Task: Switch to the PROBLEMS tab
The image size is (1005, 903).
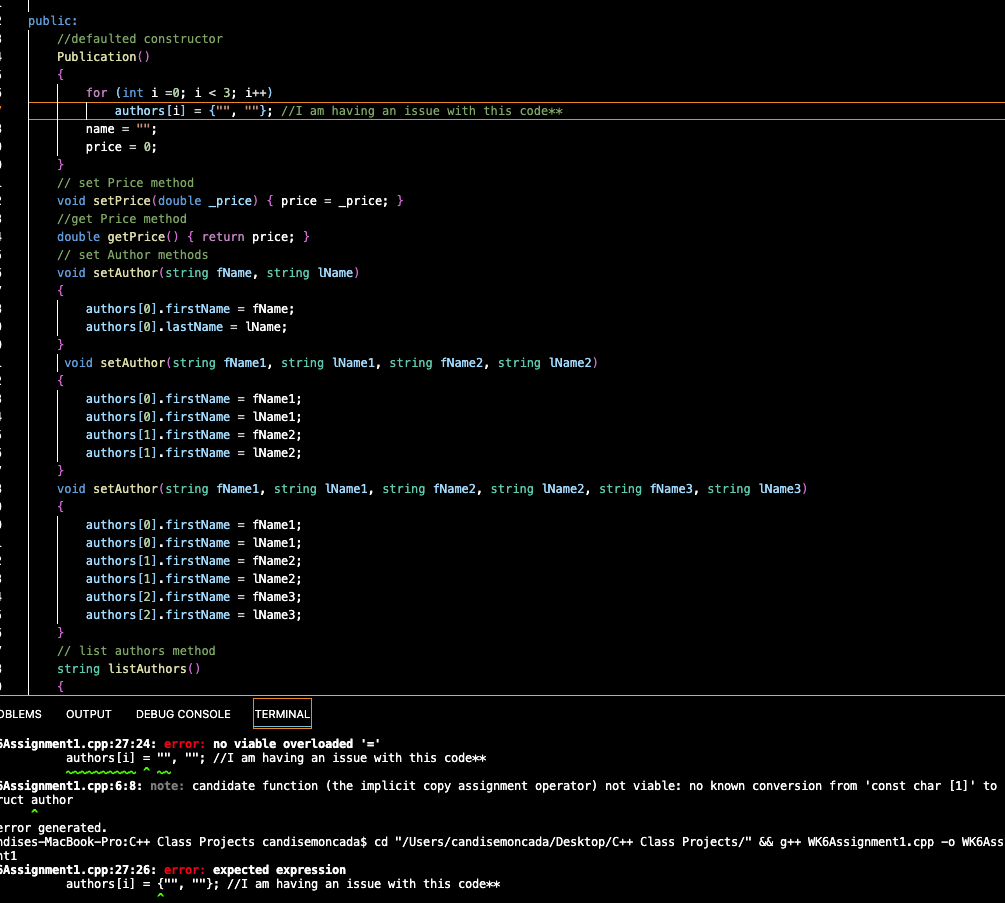Action: pos(22,714)
